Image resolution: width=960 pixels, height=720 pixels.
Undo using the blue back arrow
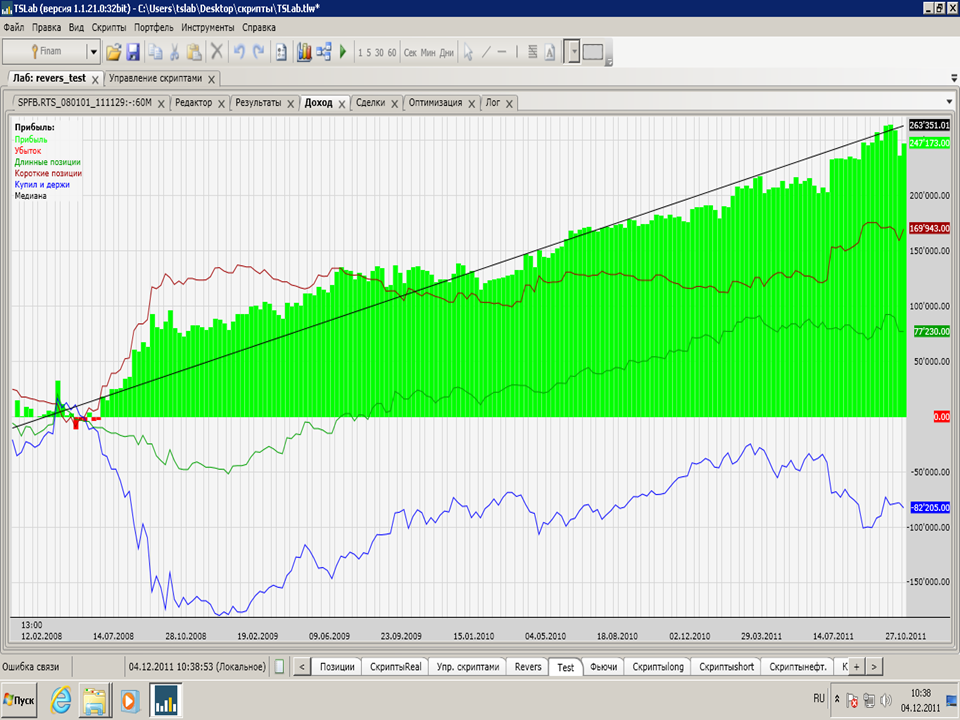point(239,52)
